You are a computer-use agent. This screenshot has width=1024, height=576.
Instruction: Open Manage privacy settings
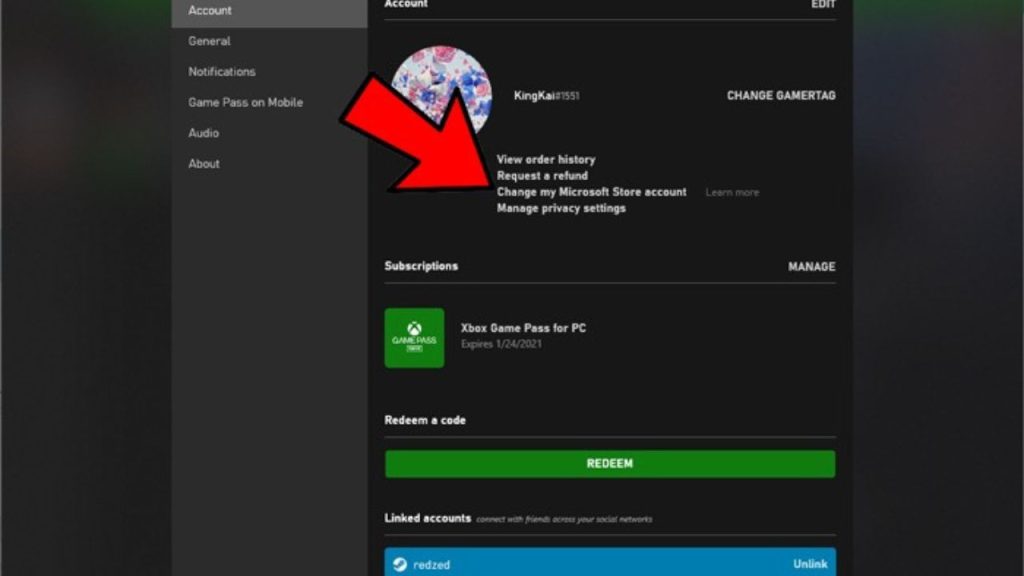[x=561, y=208]
